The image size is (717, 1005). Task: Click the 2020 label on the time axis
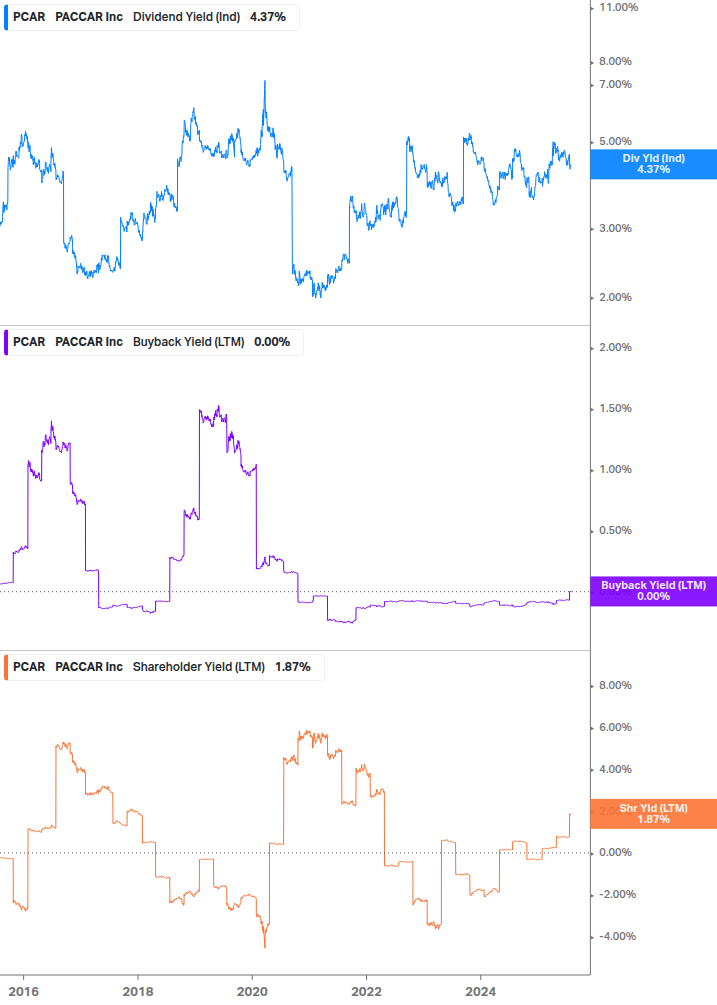pyautogui.click(x=252, y=992)
